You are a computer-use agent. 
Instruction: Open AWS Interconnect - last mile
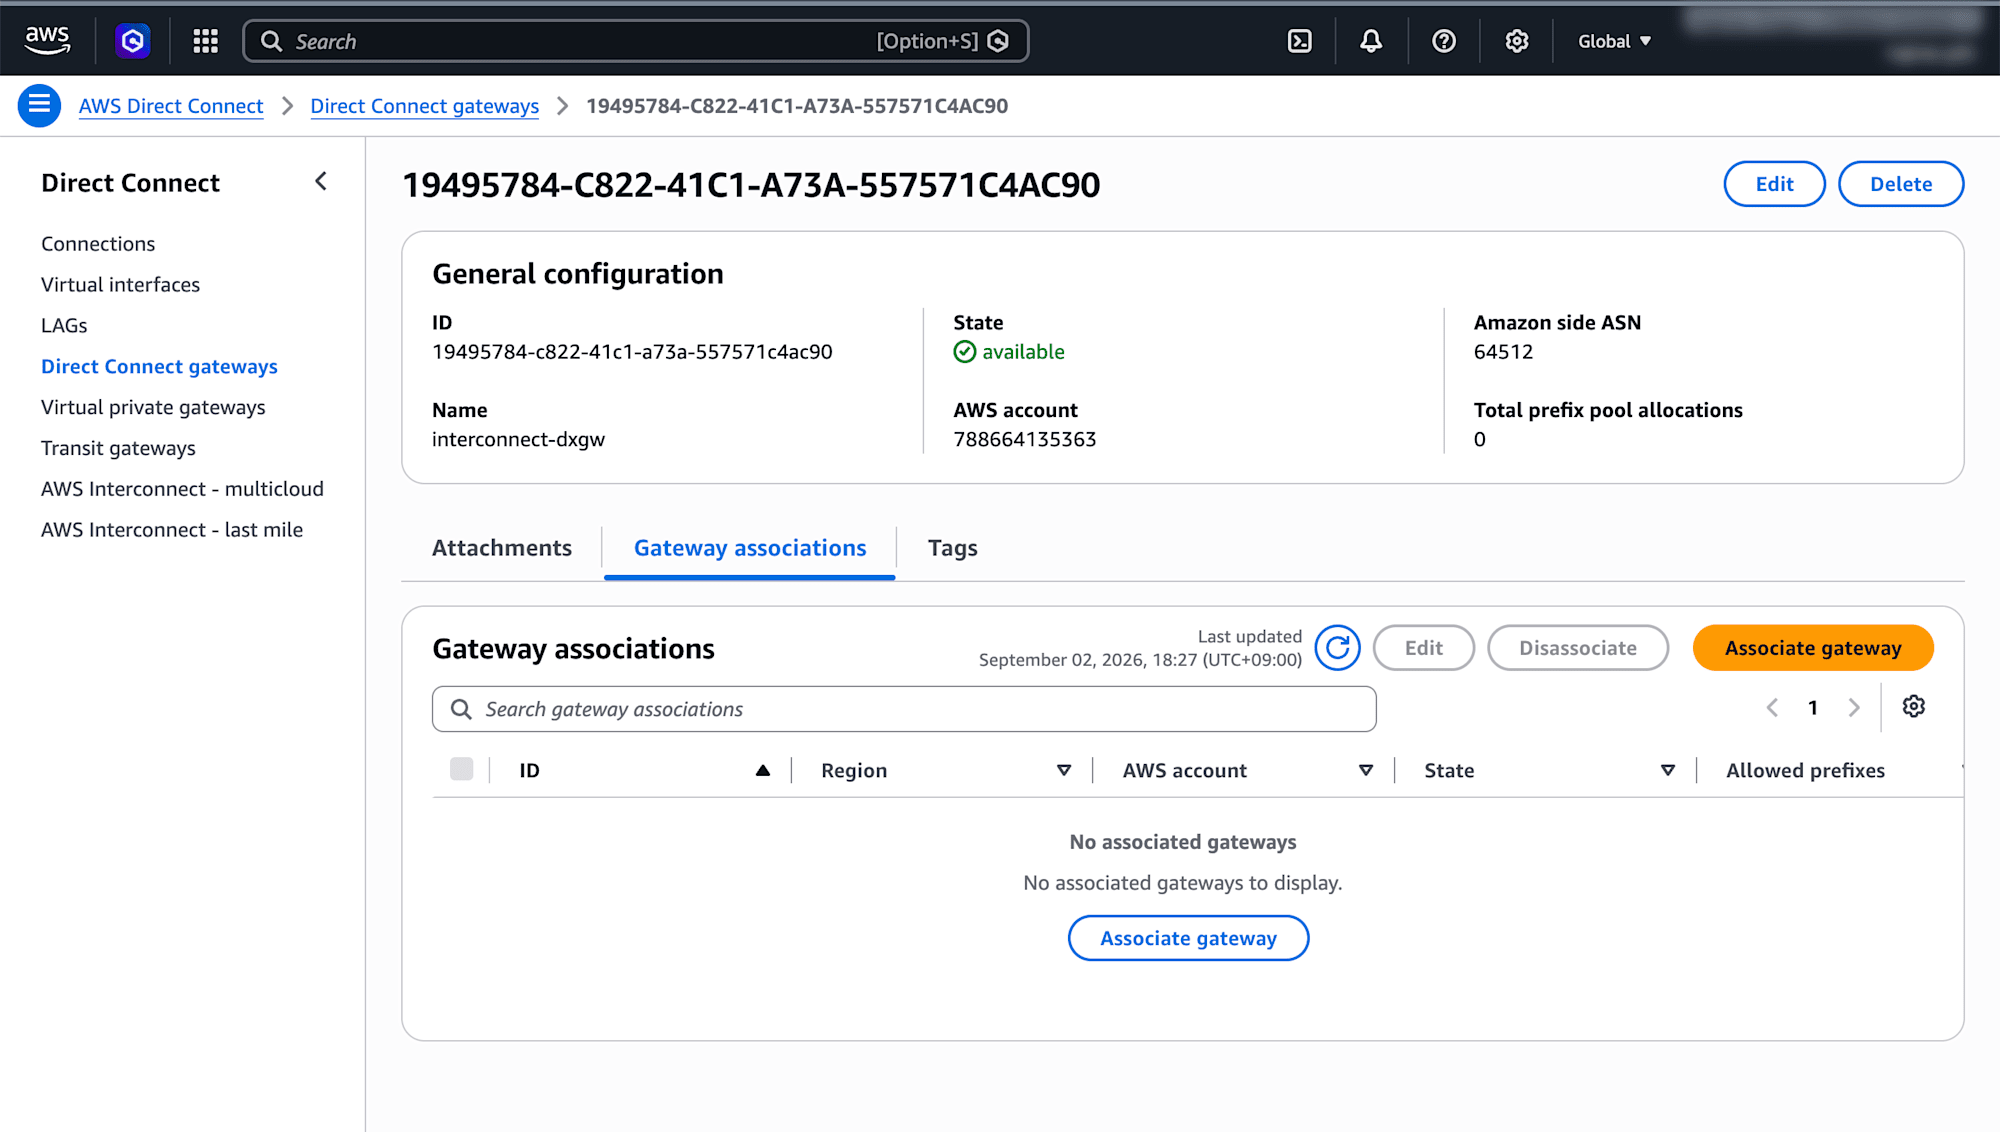click(x=172, y=530)
